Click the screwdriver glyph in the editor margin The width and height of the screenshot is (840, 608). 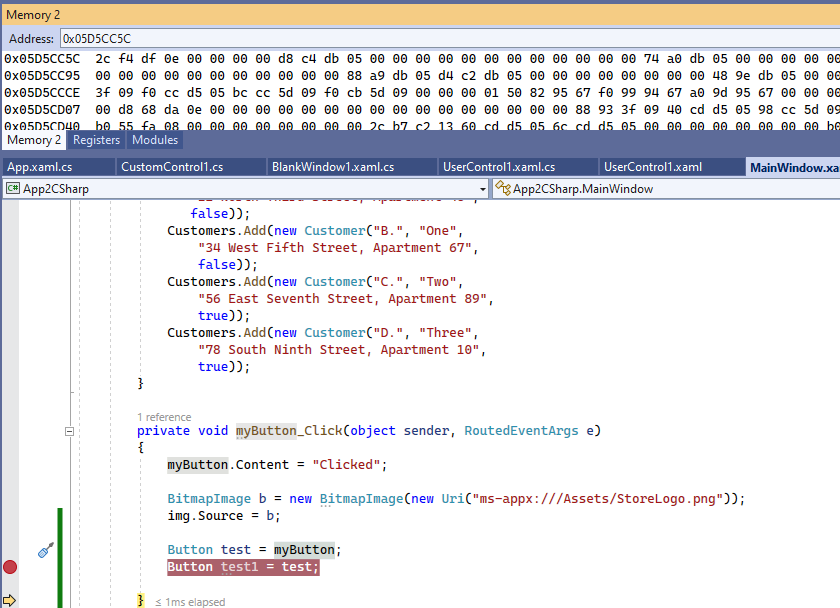[x=43, y=550]
